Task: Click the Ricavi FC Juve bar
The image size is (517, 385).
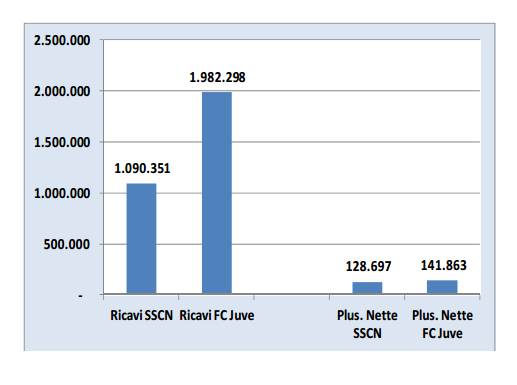Action: (217, 193)
